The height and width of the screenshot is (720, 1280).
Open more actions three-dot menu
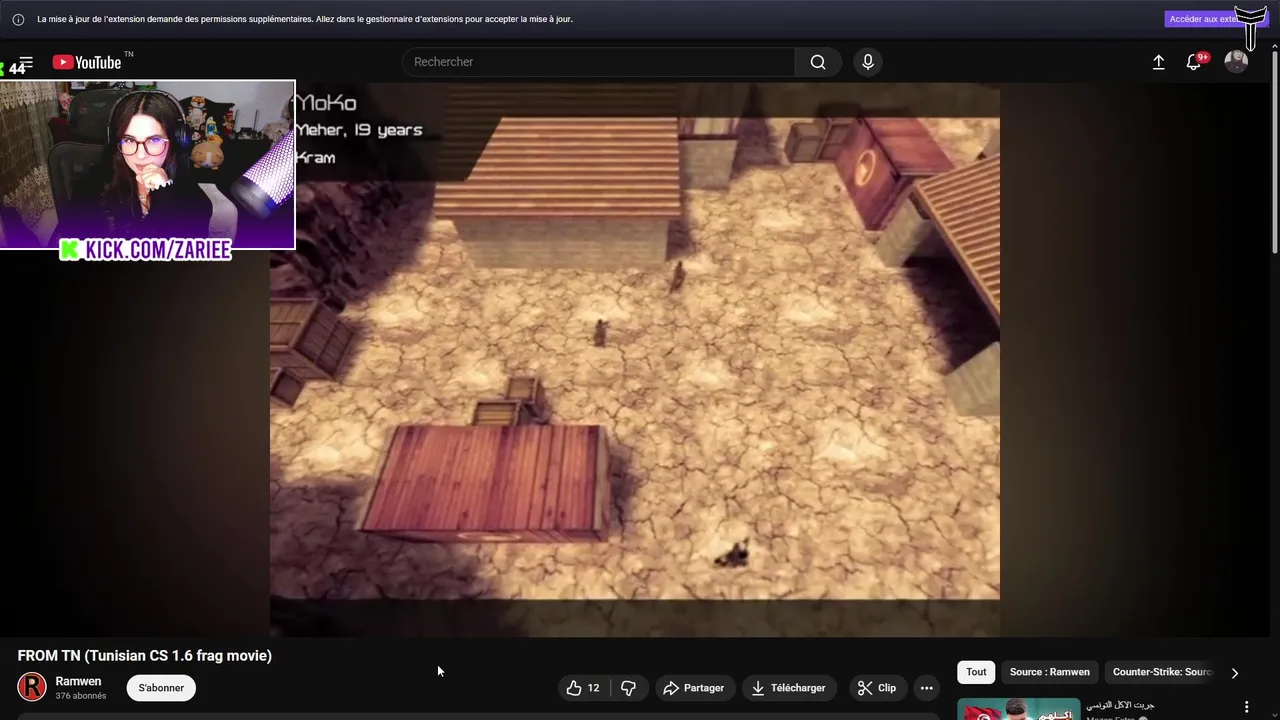pos(926,688)
